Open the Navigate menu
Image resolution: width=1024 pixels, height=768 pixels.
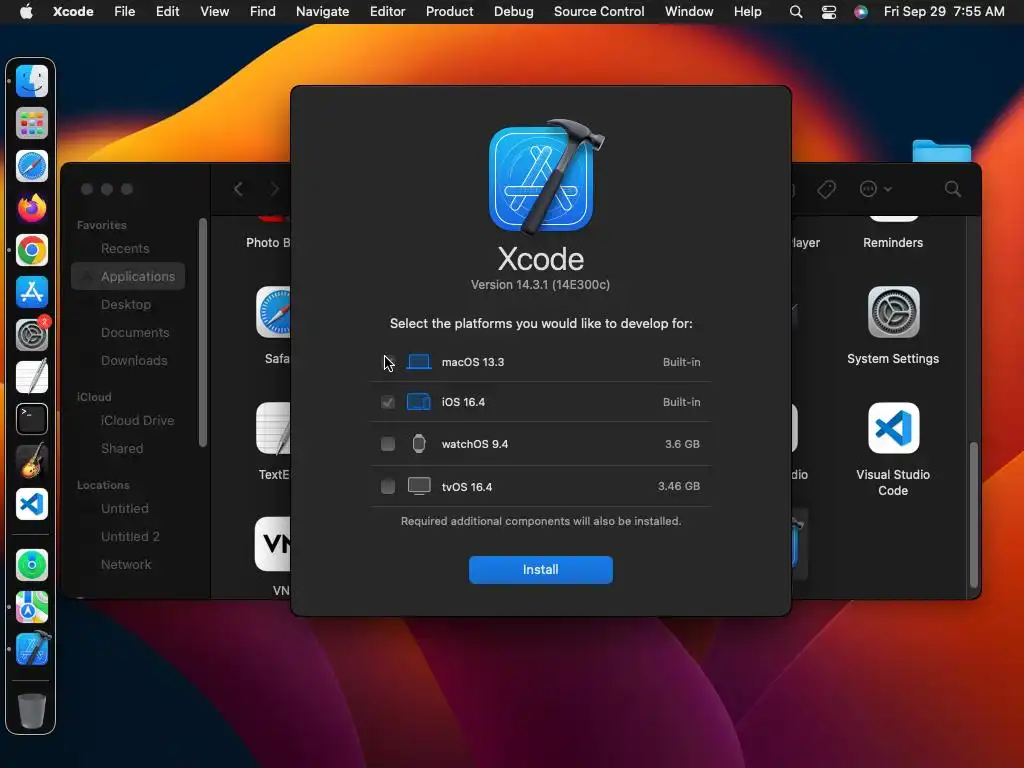pyautogui.click(x=322, y=12)
